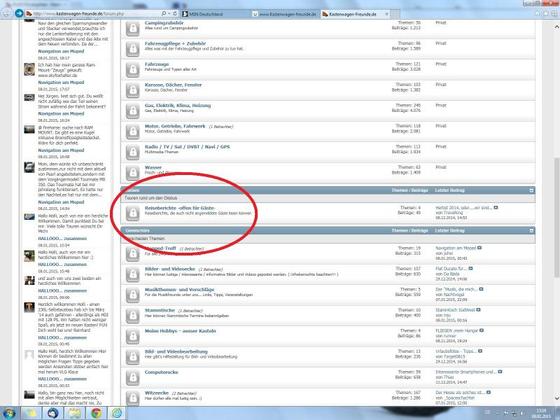Click the lock icon beside Reiseberichte forum
560x420 pixels.
[133, 214]
